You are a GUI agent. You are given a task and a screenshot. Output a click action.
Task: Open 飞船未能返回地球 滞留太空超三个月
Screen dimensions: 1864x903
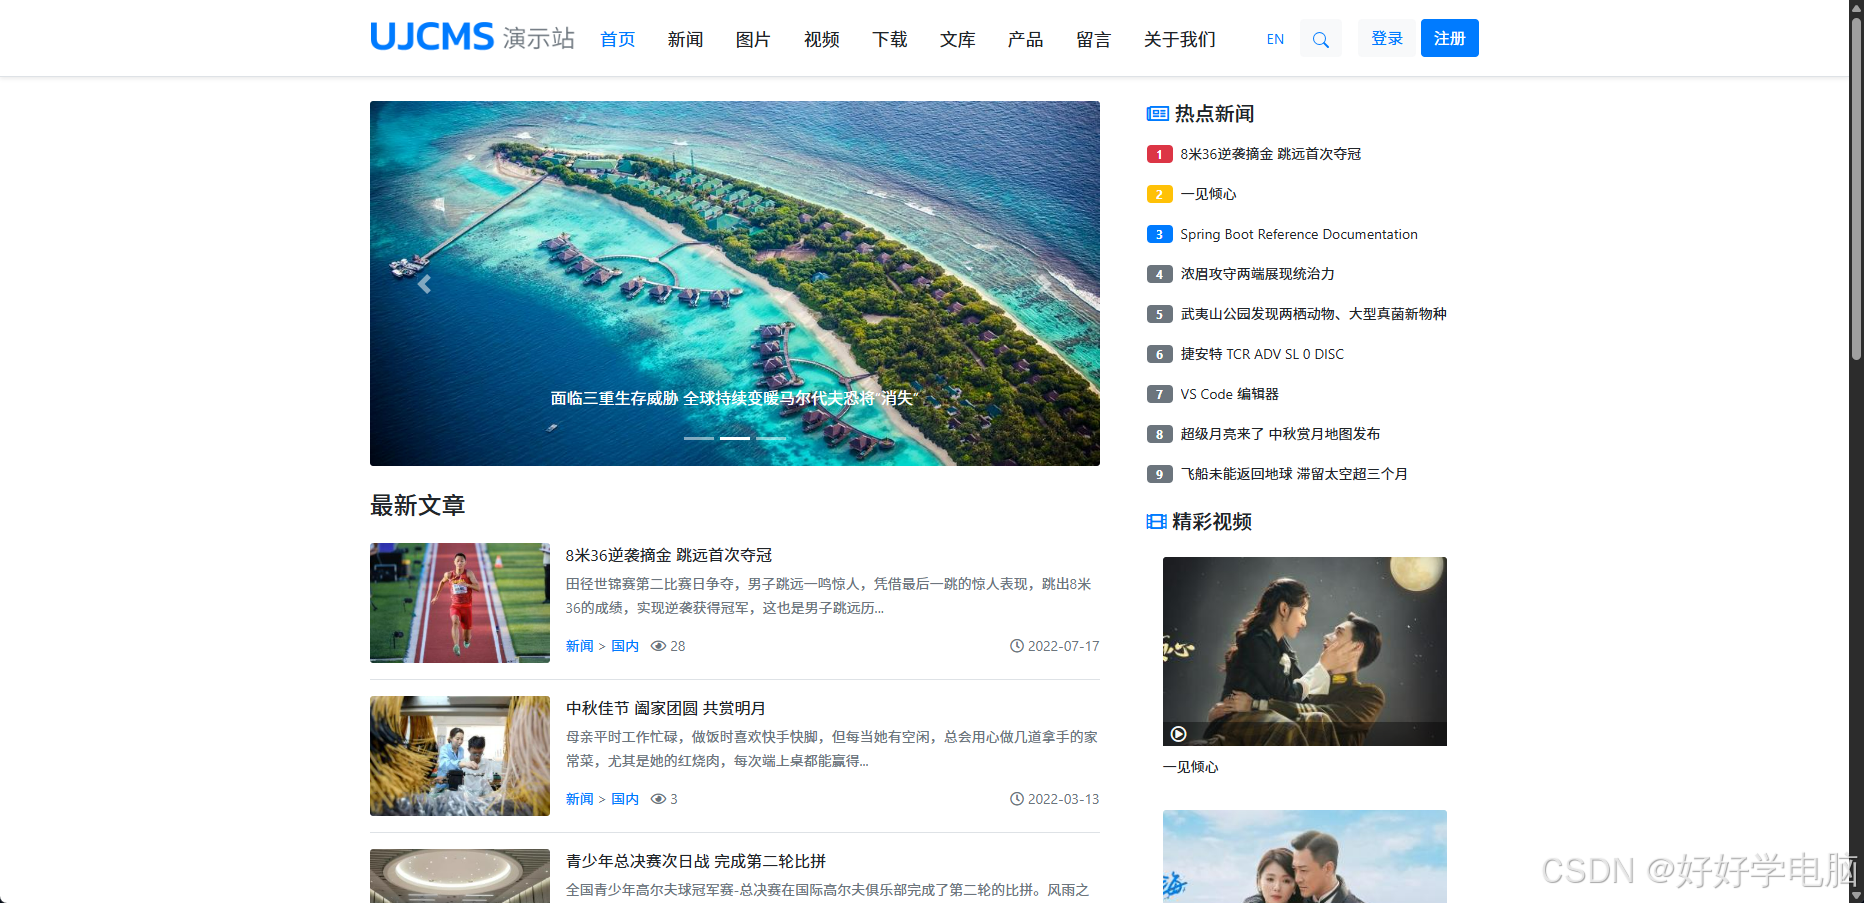[x=1294, y=474]
